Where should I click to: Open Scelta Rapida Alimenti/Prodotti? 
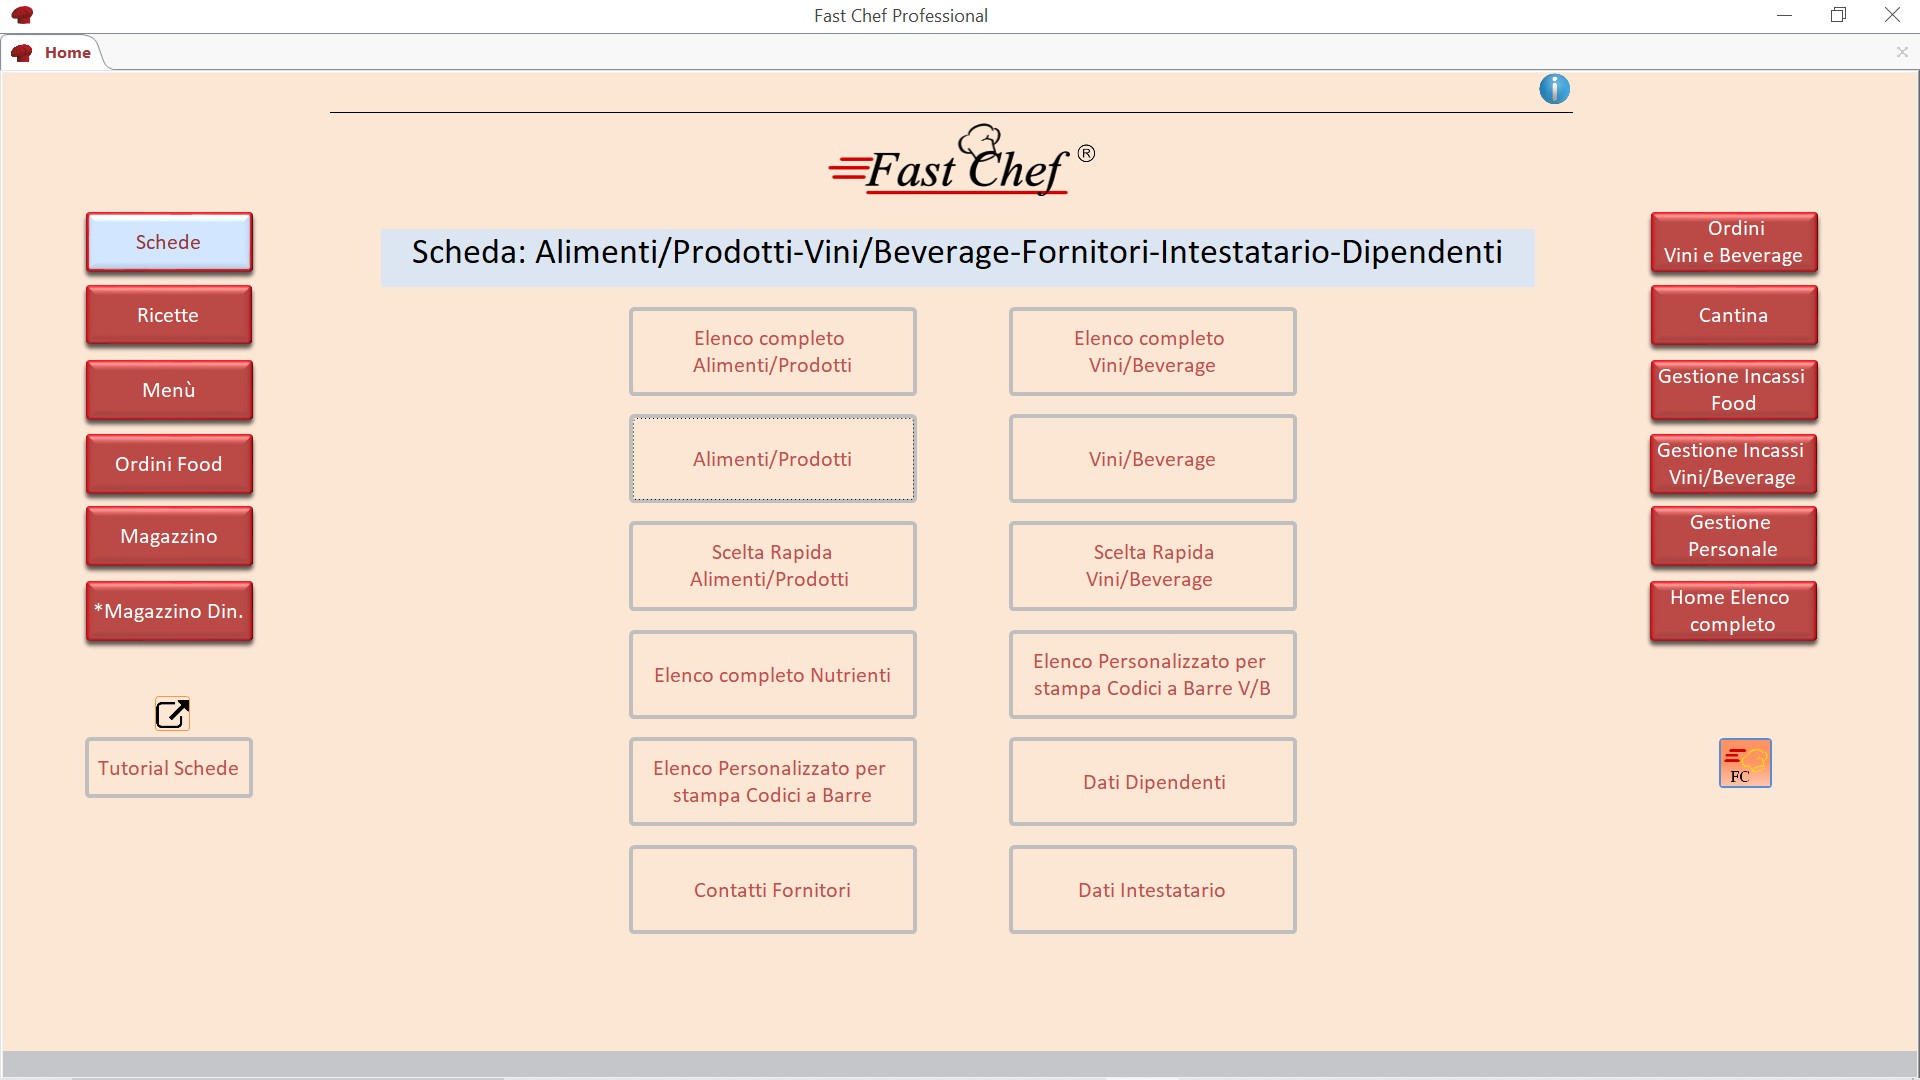[x=773, y=566]
